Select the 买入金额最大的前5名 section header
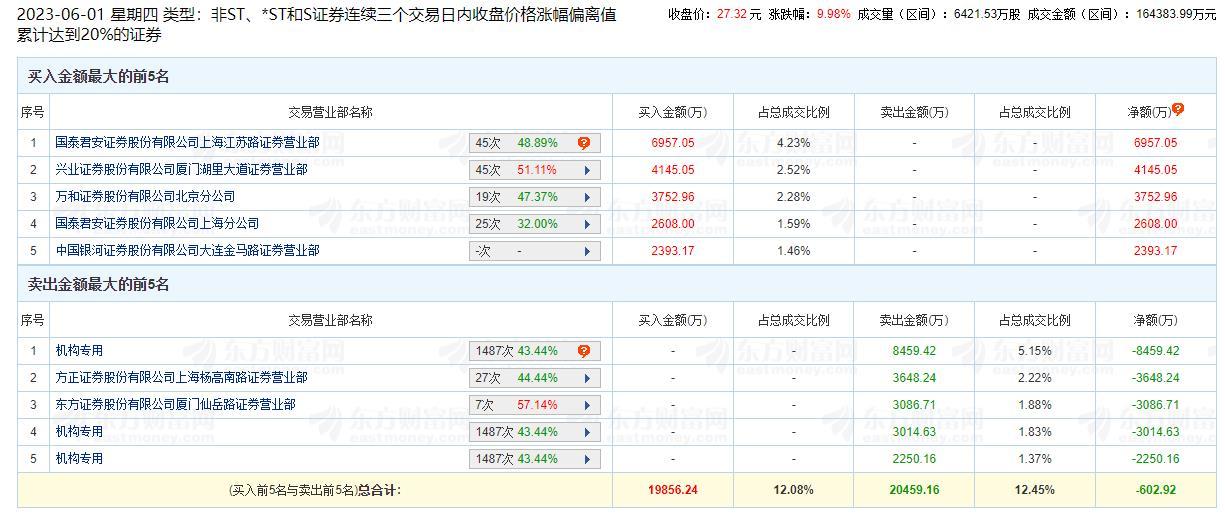Viewport: 1225px width, 517px height. pyautogui.click(x=99, y=77)
